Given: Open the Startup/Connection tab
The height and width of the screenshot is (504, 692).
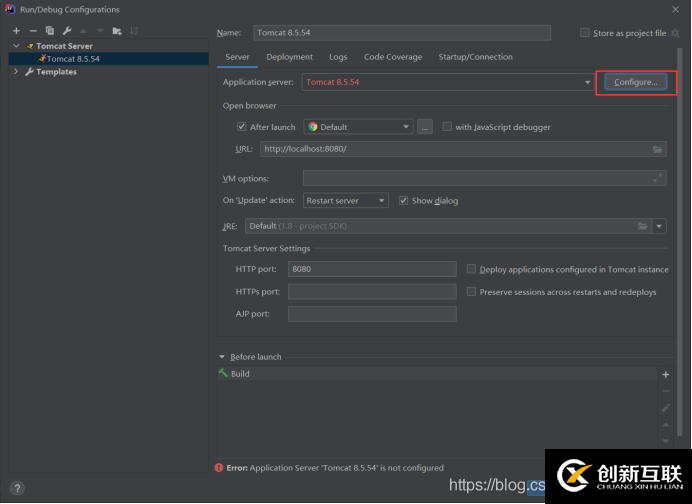Looking at the screenshot, I should [475, 57].
